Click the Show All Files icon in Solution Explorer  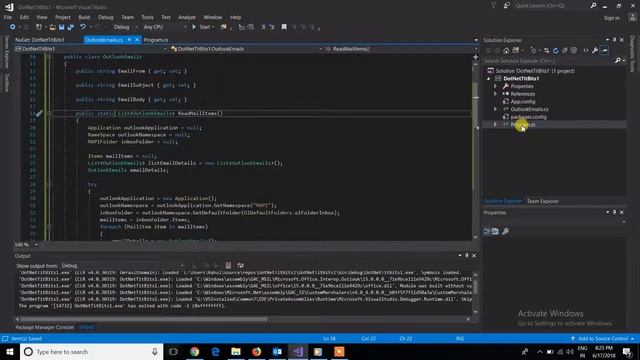(x=573, y=51)
